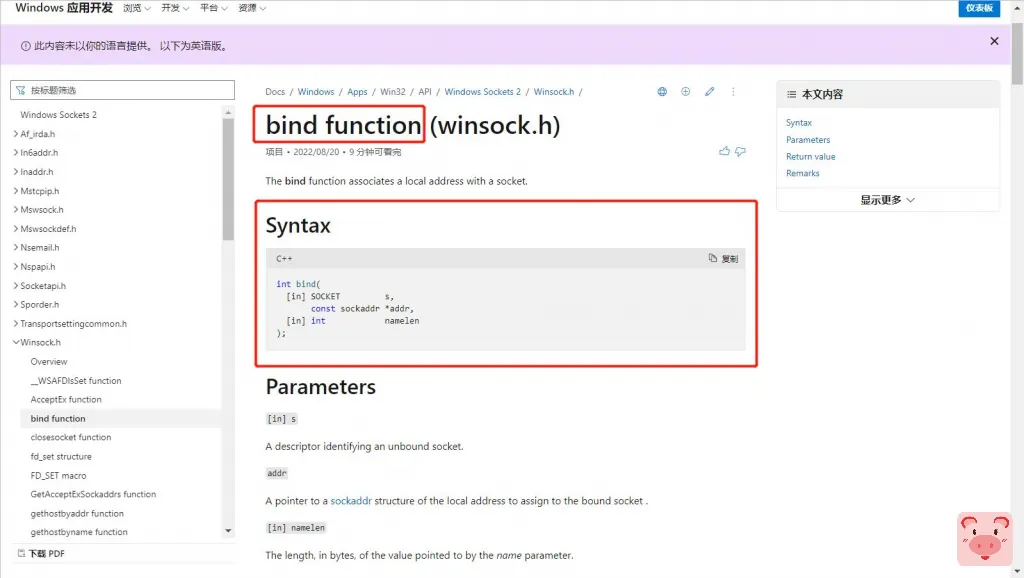Screen dimensions: 1024x578
Task: Open GetAcceptExSockaddrs function page
Action: click(93, 494)
